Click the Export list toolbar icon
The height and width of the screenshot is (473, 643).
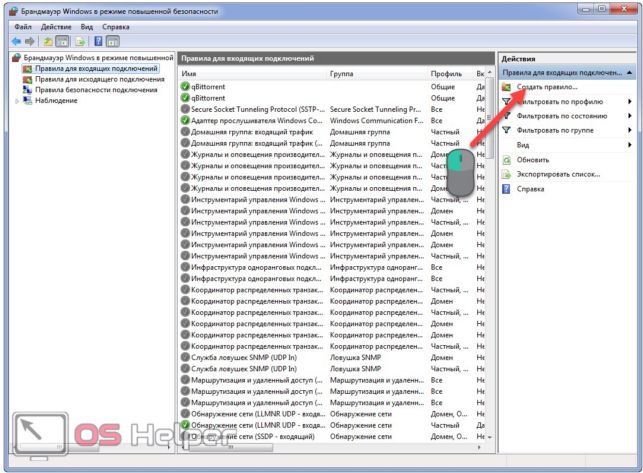(x=81, y=41)
